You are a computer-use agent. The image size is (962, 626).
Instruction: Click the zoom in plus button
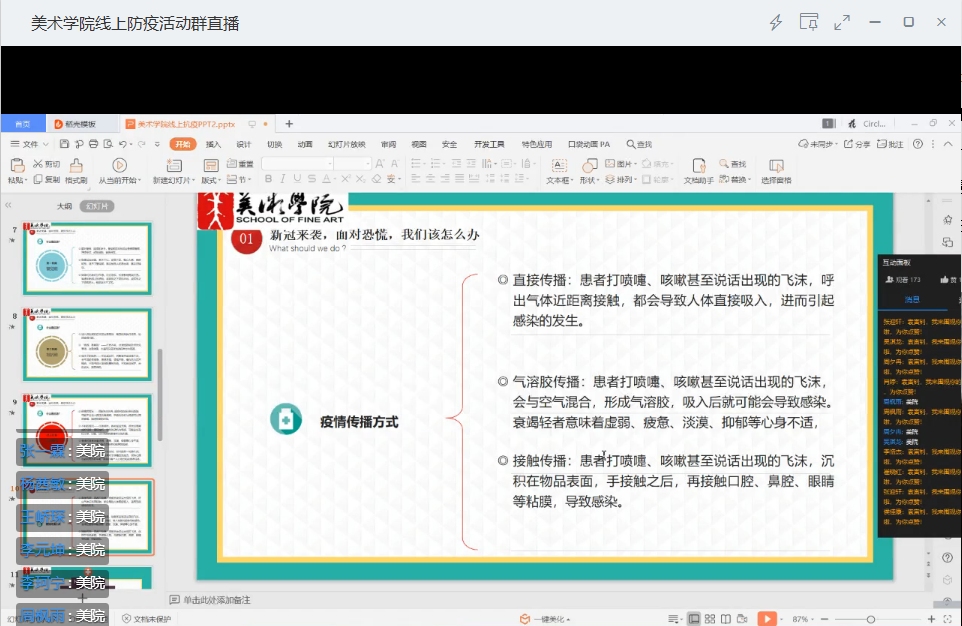(931, 619)
